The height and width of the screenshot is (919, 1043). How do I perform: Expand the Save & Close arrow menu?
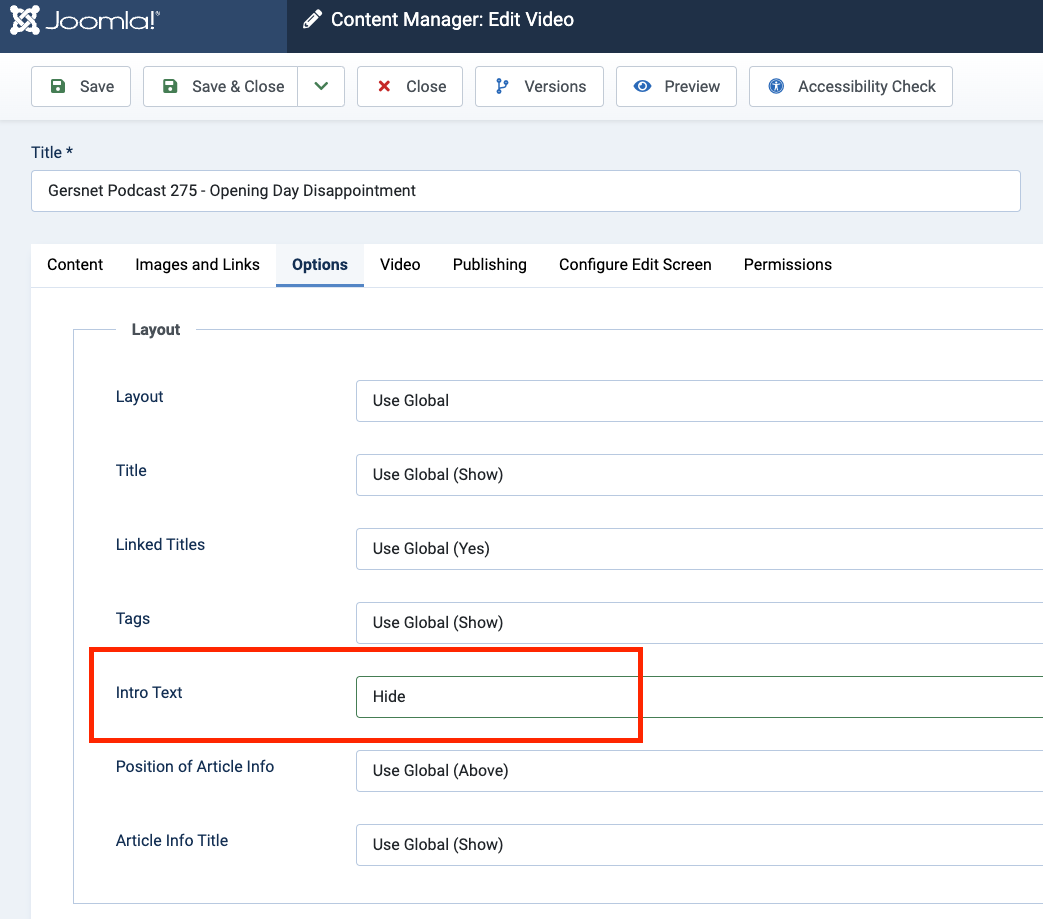[x=321, y=87]
